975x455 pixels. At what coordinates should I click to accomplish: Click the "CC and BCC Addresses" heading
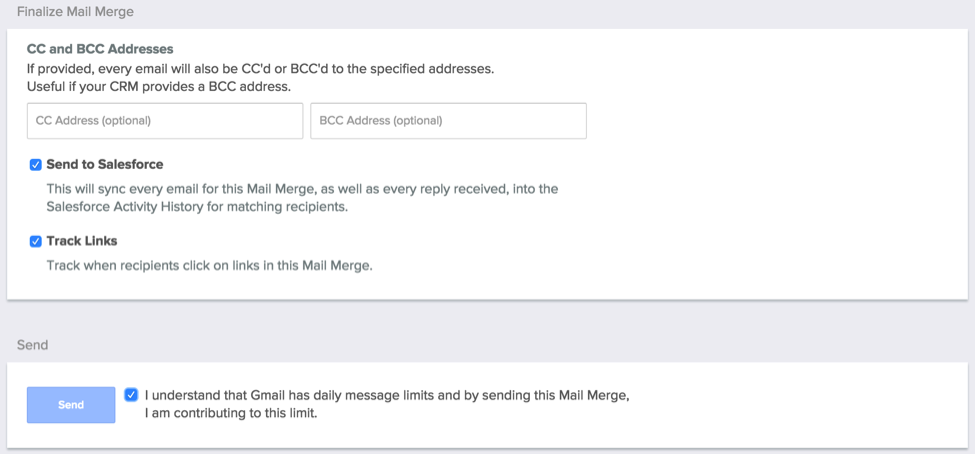pyautogui.click(x=100, y=48)
